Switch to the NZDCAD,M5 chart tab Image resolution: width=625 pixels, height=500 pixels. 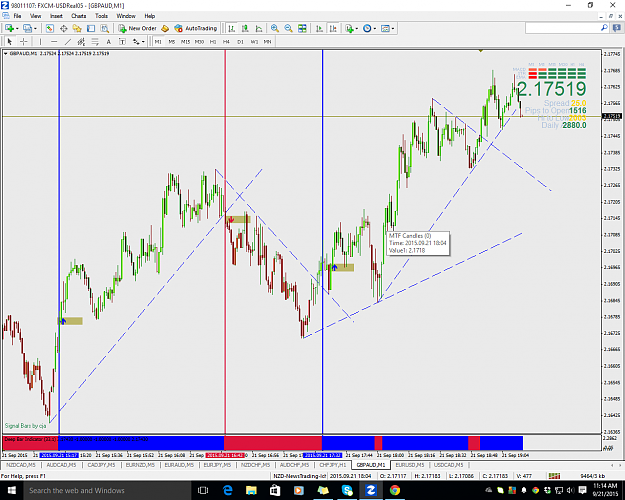point(21,465)
